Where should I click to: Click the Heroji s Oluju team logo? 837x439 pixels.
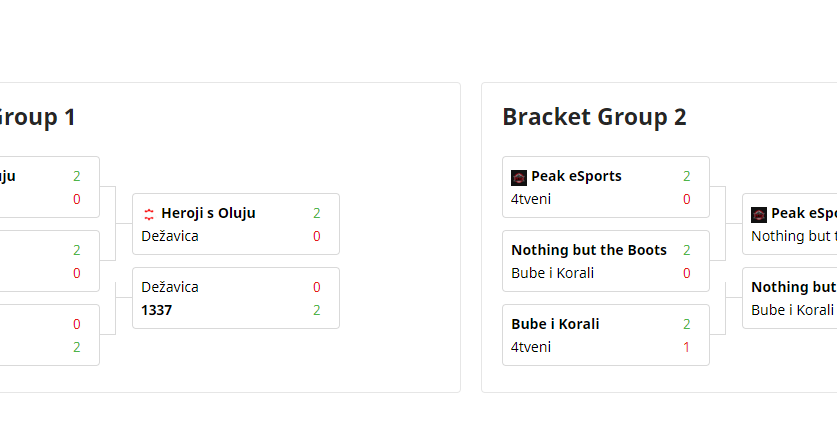click(x=149, y=213)
